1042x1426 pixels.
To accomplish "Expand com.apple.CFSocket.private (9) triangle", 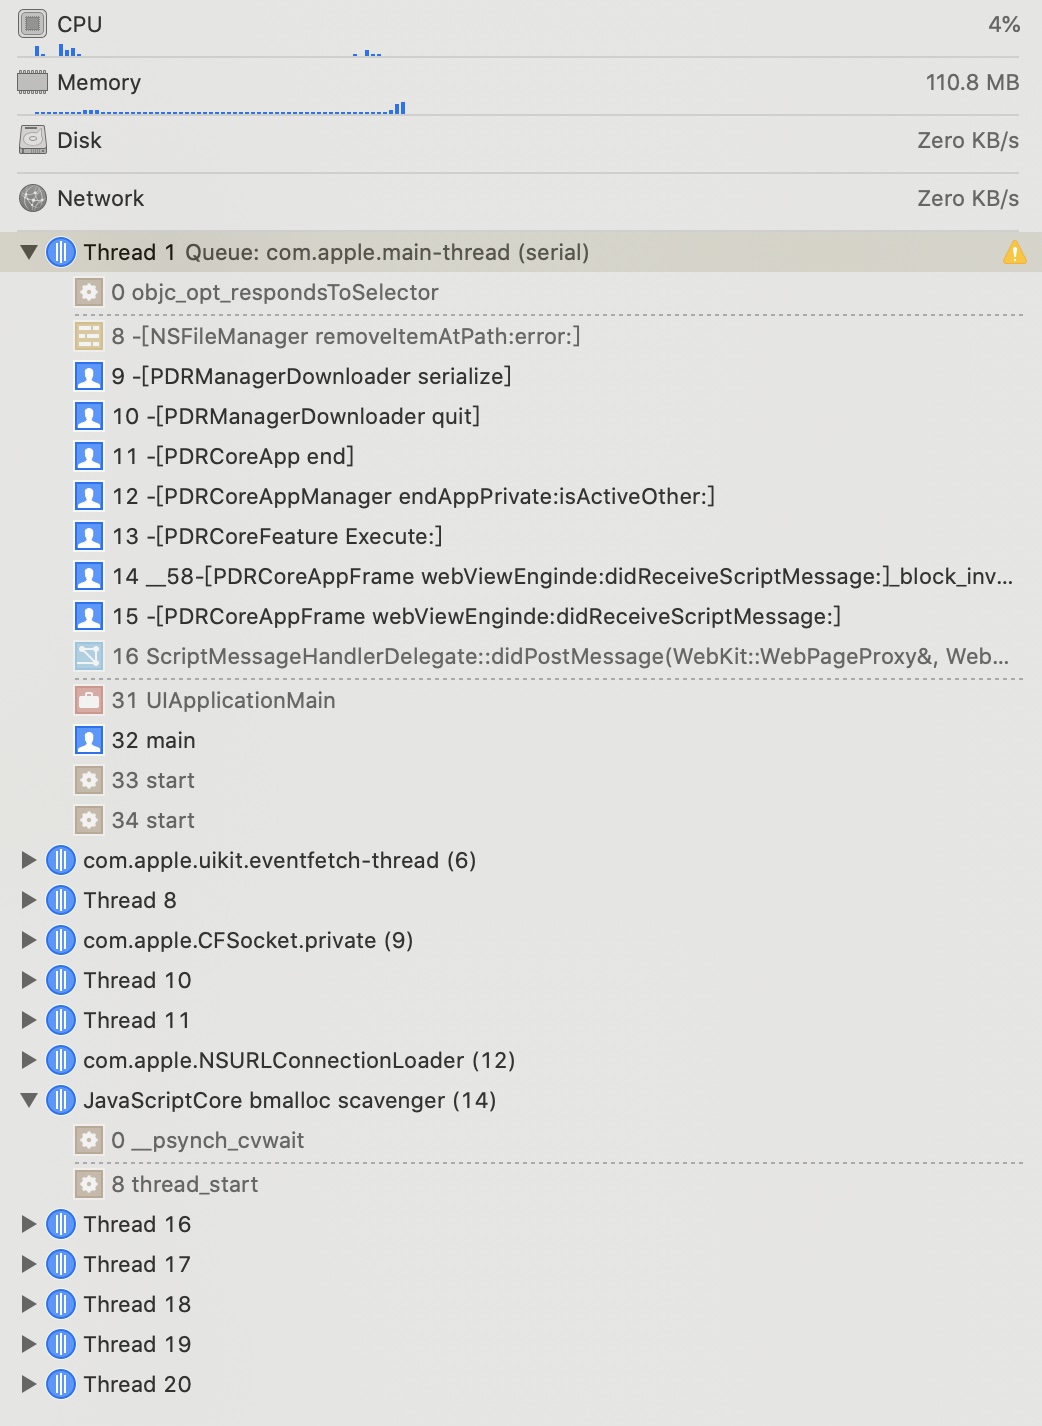I will click(x=29, y=940).
